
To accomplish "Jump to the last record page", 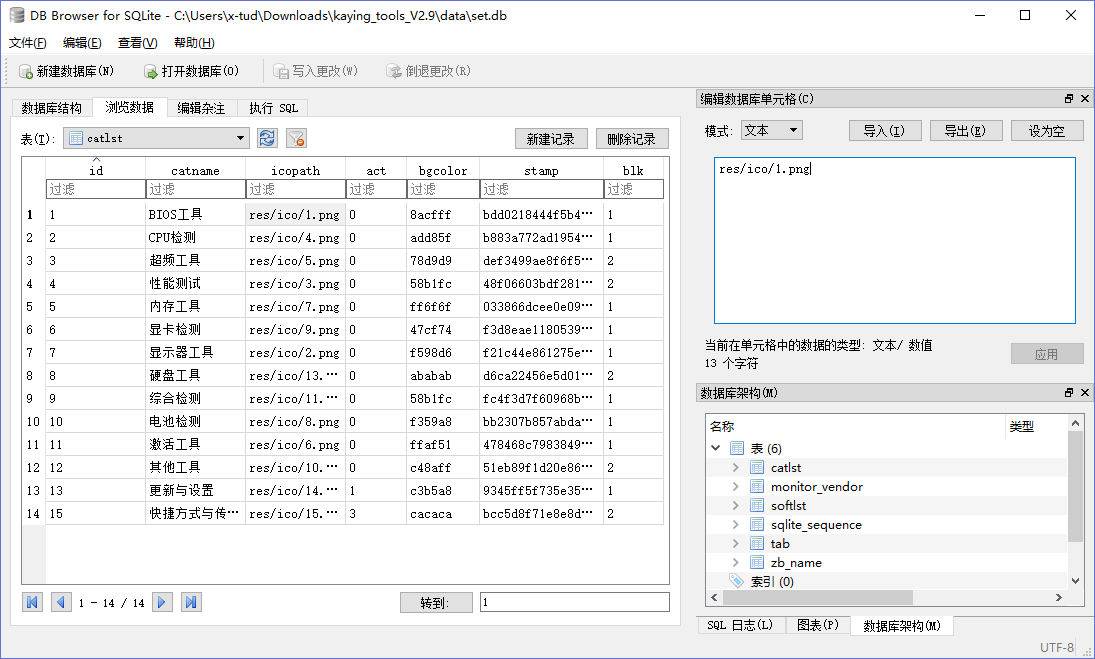I will pyautogui.click(x=190, y=602).
